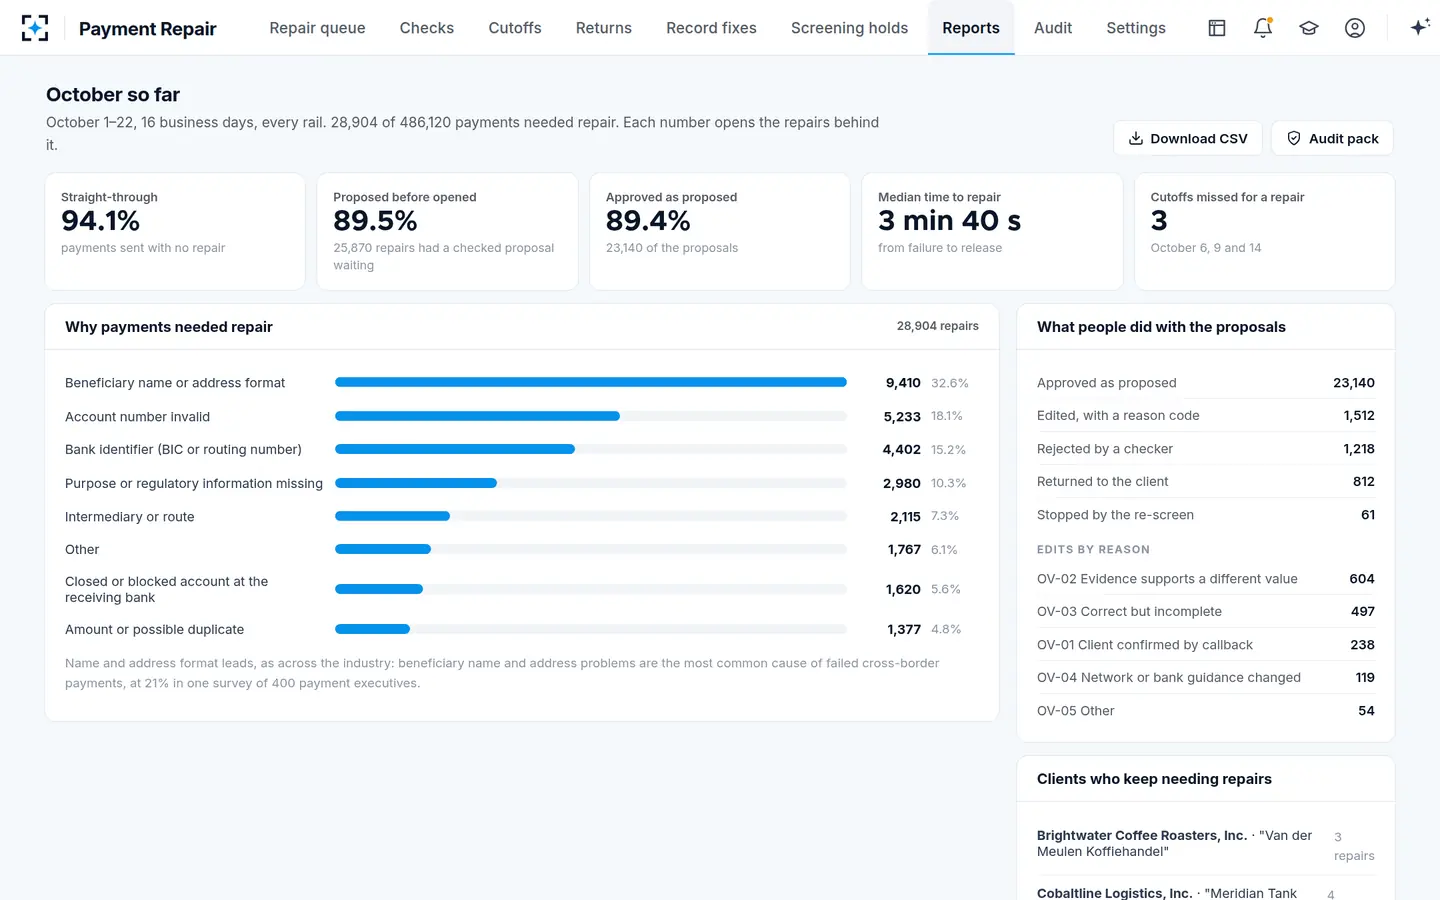Open the 89.4% approved as proposed figure
1440x900 pixels.
[648, 221]
